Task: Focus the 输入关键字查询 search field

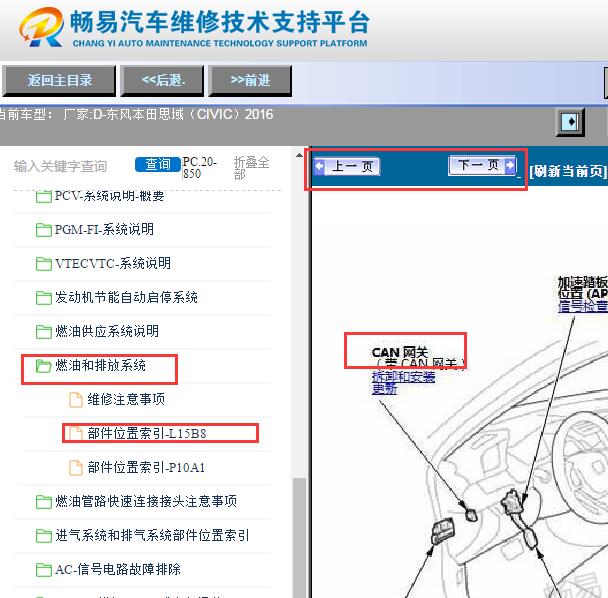Action: (60, 166)
